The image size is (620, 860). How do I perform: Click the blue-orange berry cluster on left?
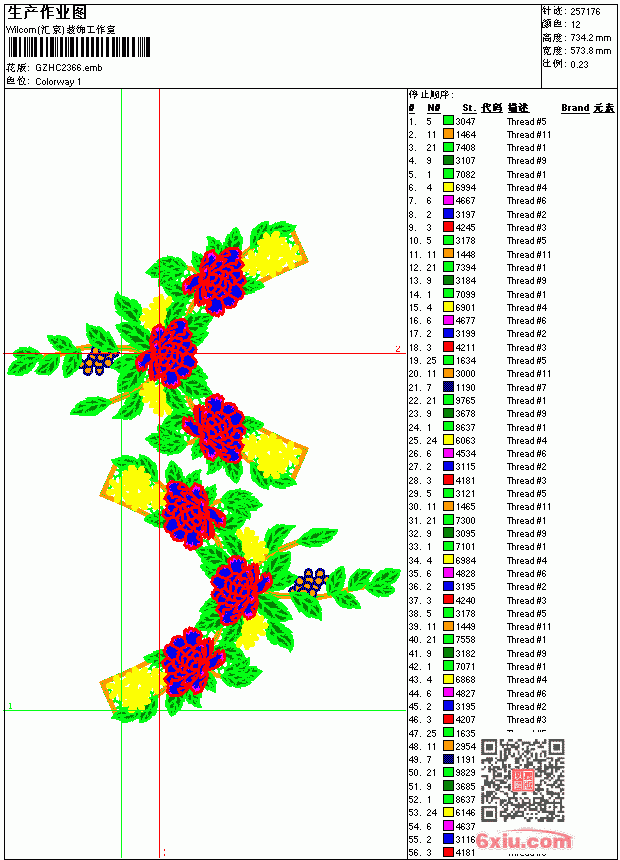98,362
